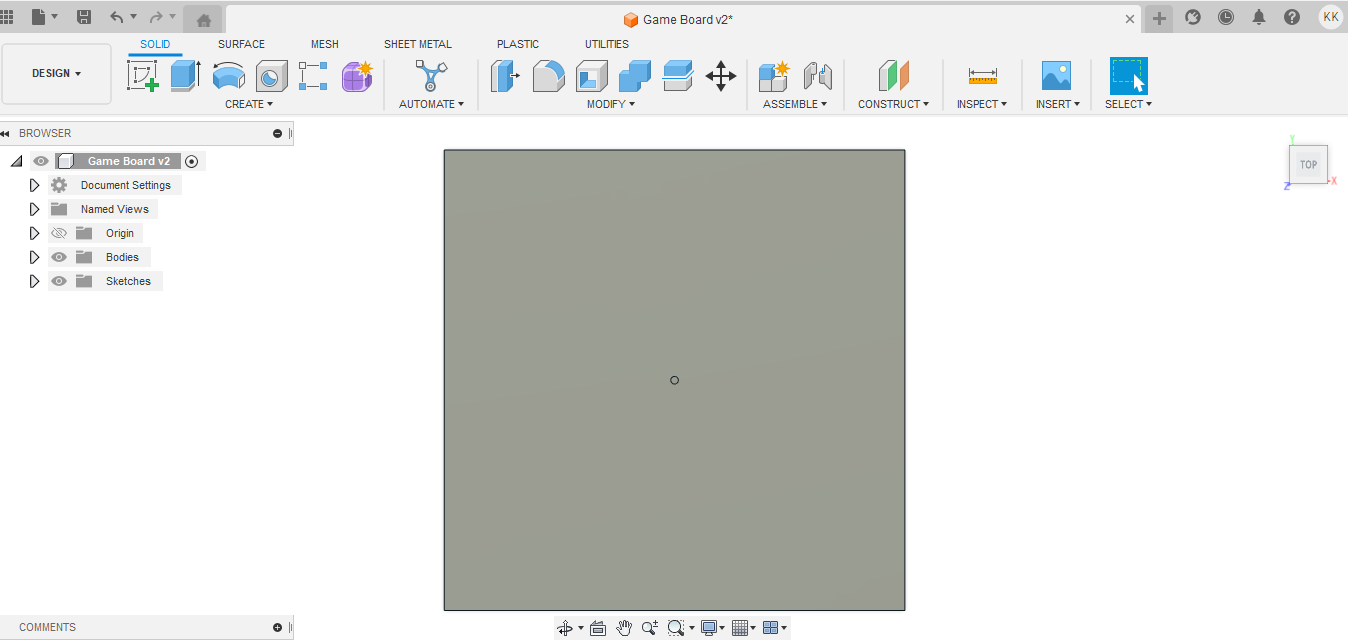The width and height of the screenshot is (1348, 643).
Task: Switch to the SURFACE tab
Action: pos(242,44)
